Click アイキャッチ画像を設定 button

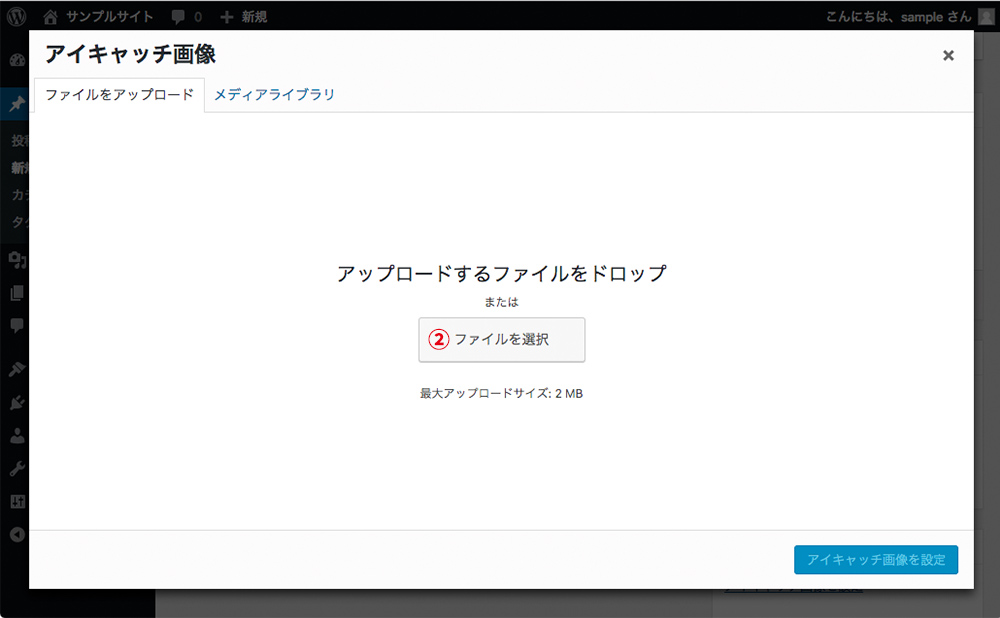tap(875, 560)
